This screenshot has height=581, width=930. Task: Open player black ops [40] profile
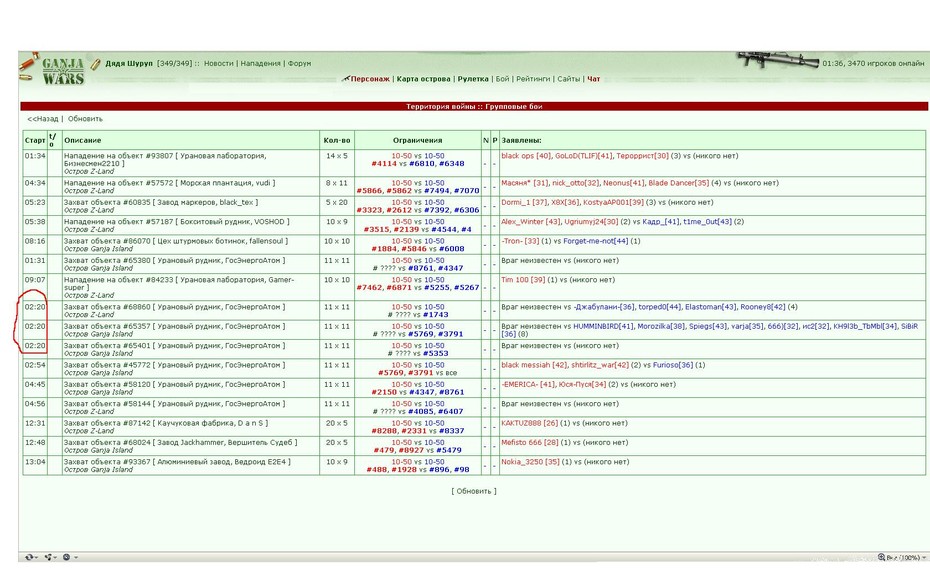[526, 156]
